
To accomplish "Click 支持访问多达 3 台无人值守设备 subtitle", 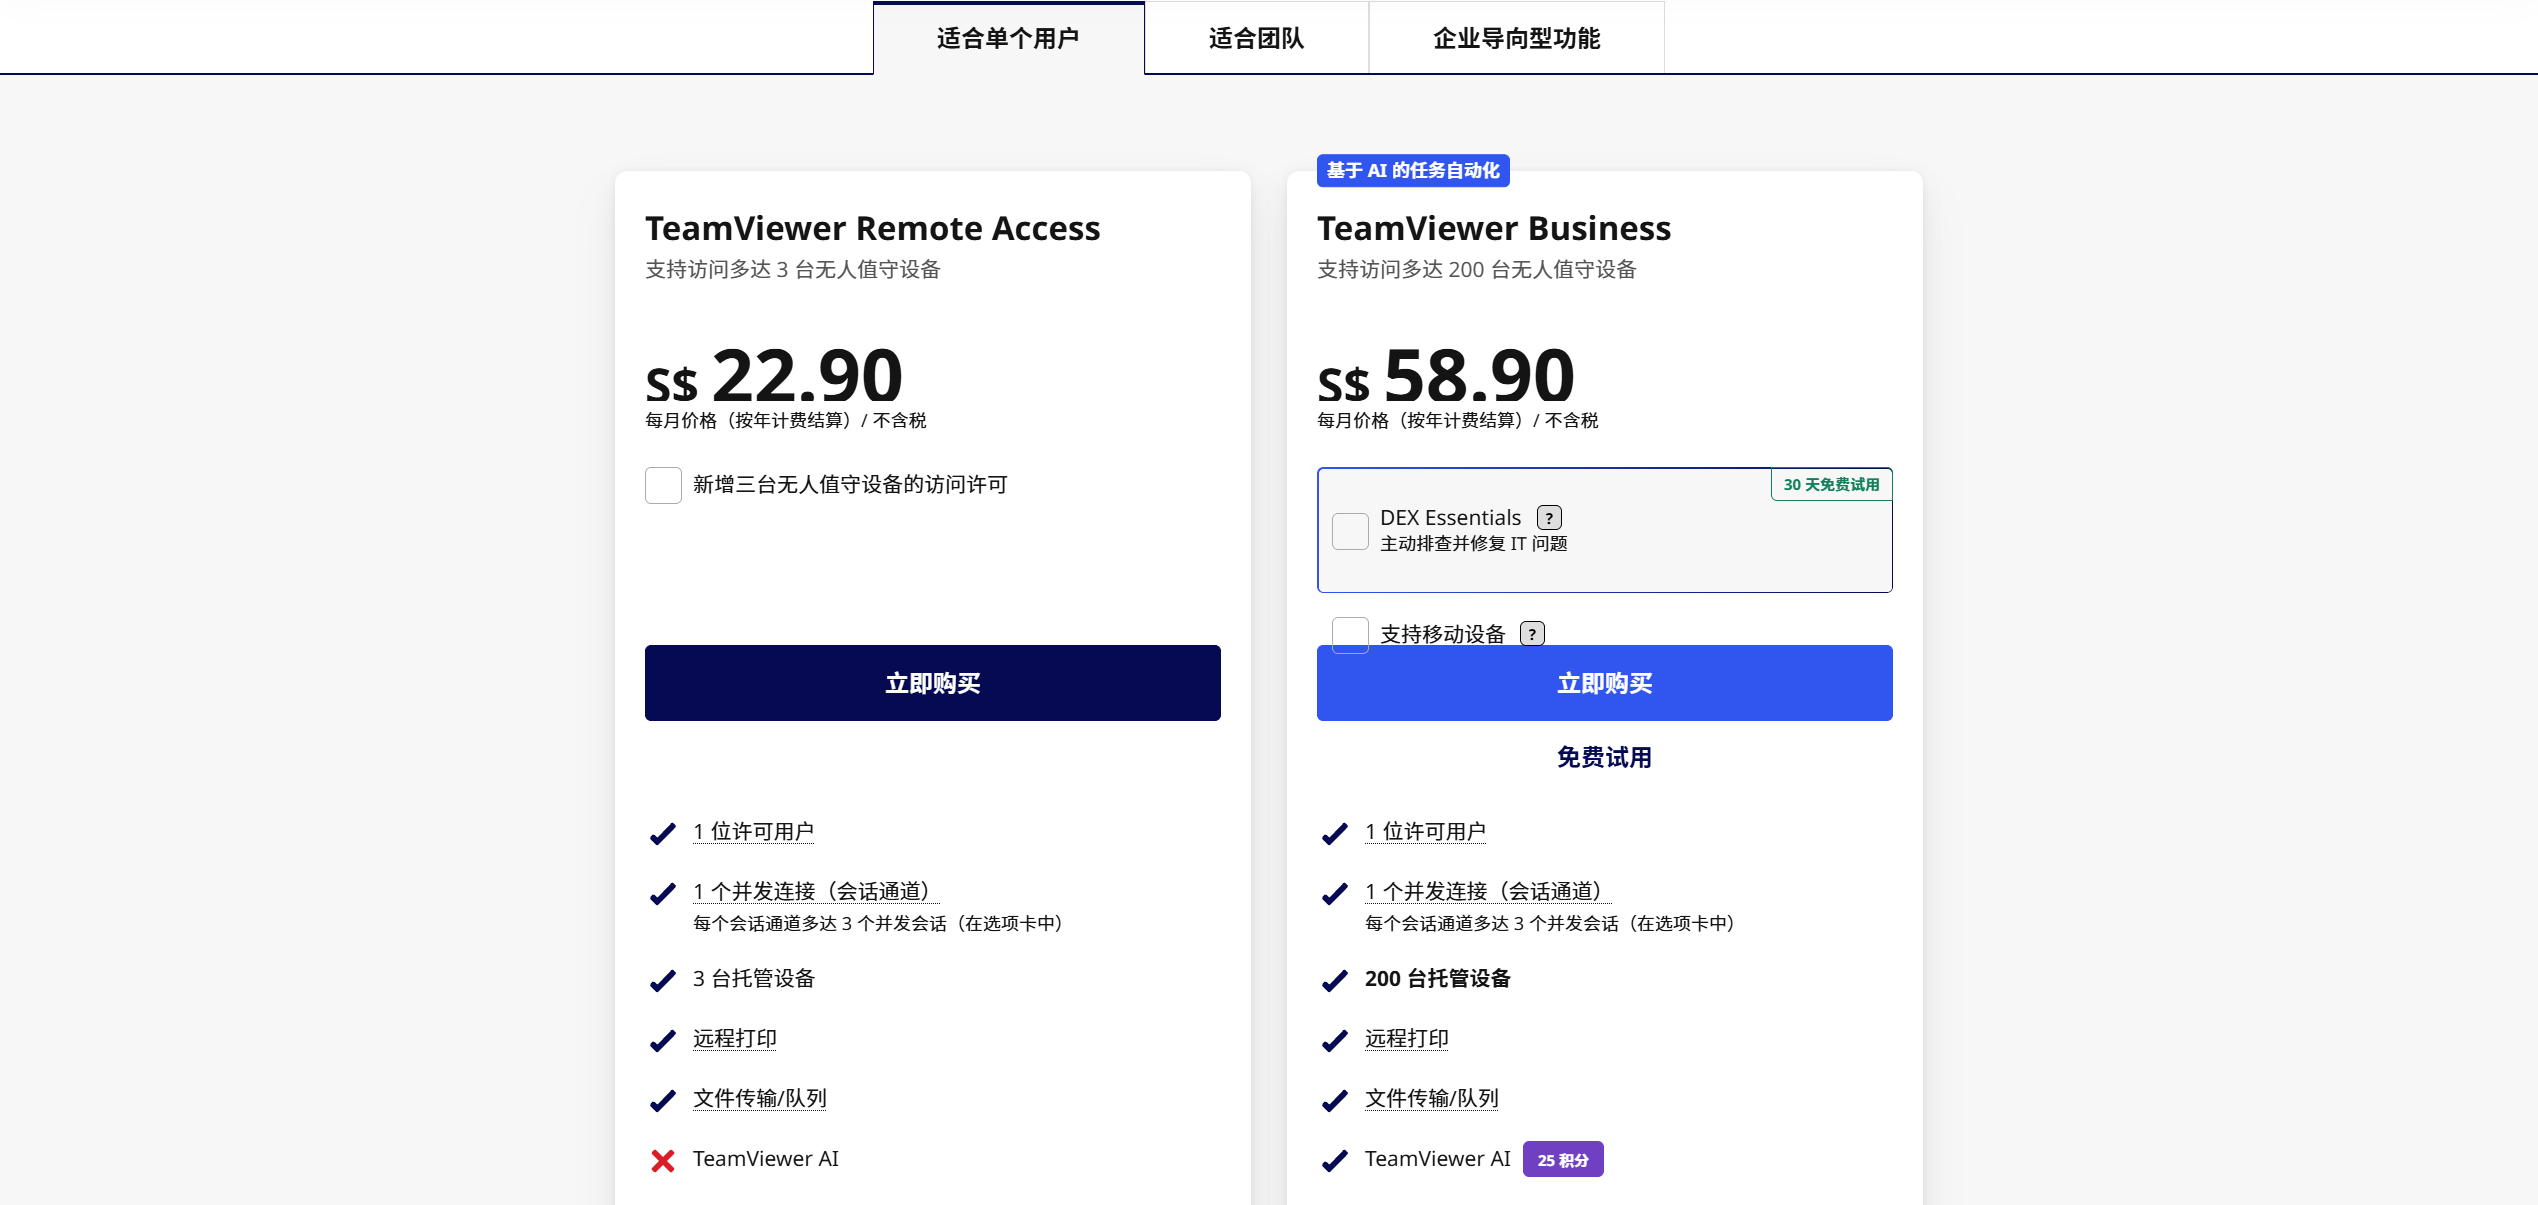I will (792, 270).
